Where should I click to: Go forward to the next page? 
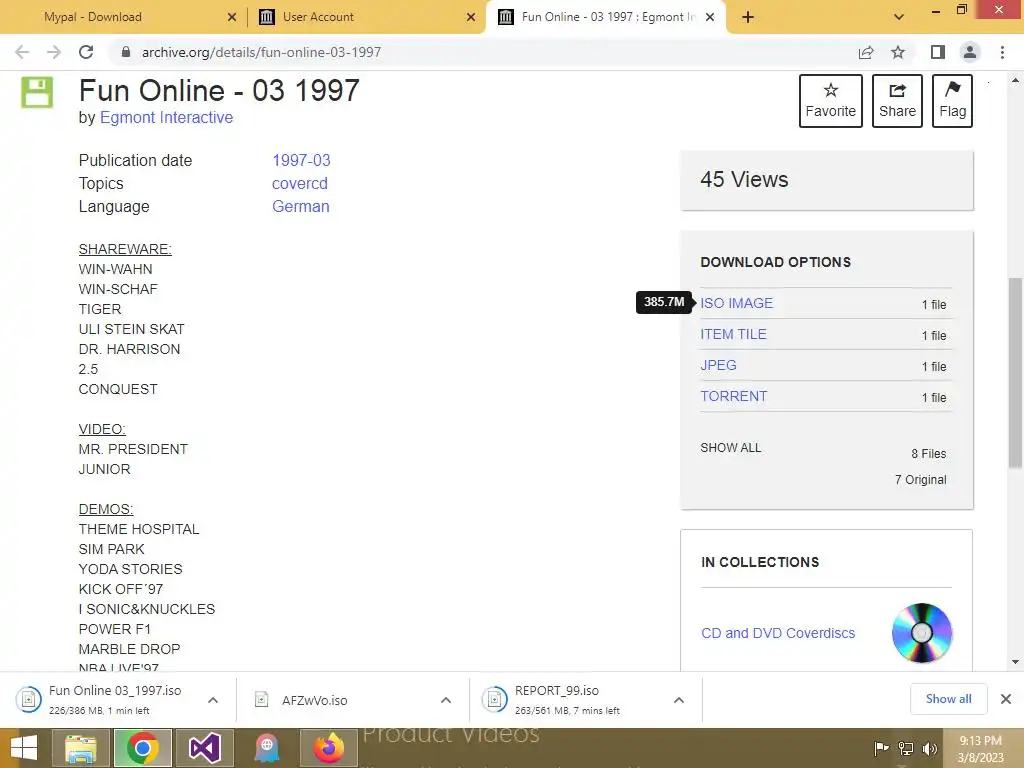[54, 52]
